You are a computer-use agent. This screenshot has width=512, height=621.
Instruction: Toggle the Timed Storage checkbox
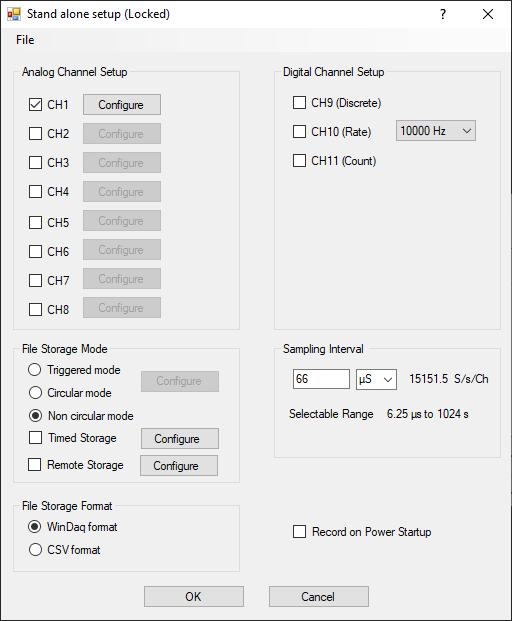pyautogui.click(x=35, y=438)
